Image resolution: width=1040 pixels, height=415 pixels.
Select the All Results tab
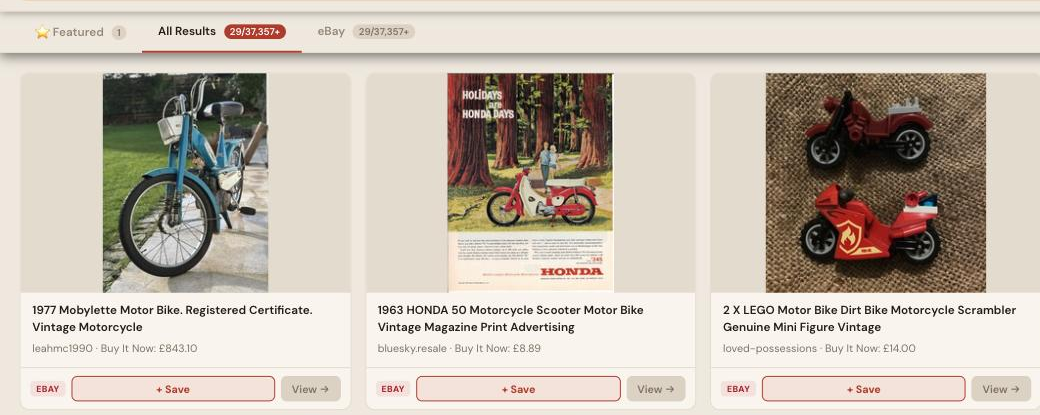(222, 32)
